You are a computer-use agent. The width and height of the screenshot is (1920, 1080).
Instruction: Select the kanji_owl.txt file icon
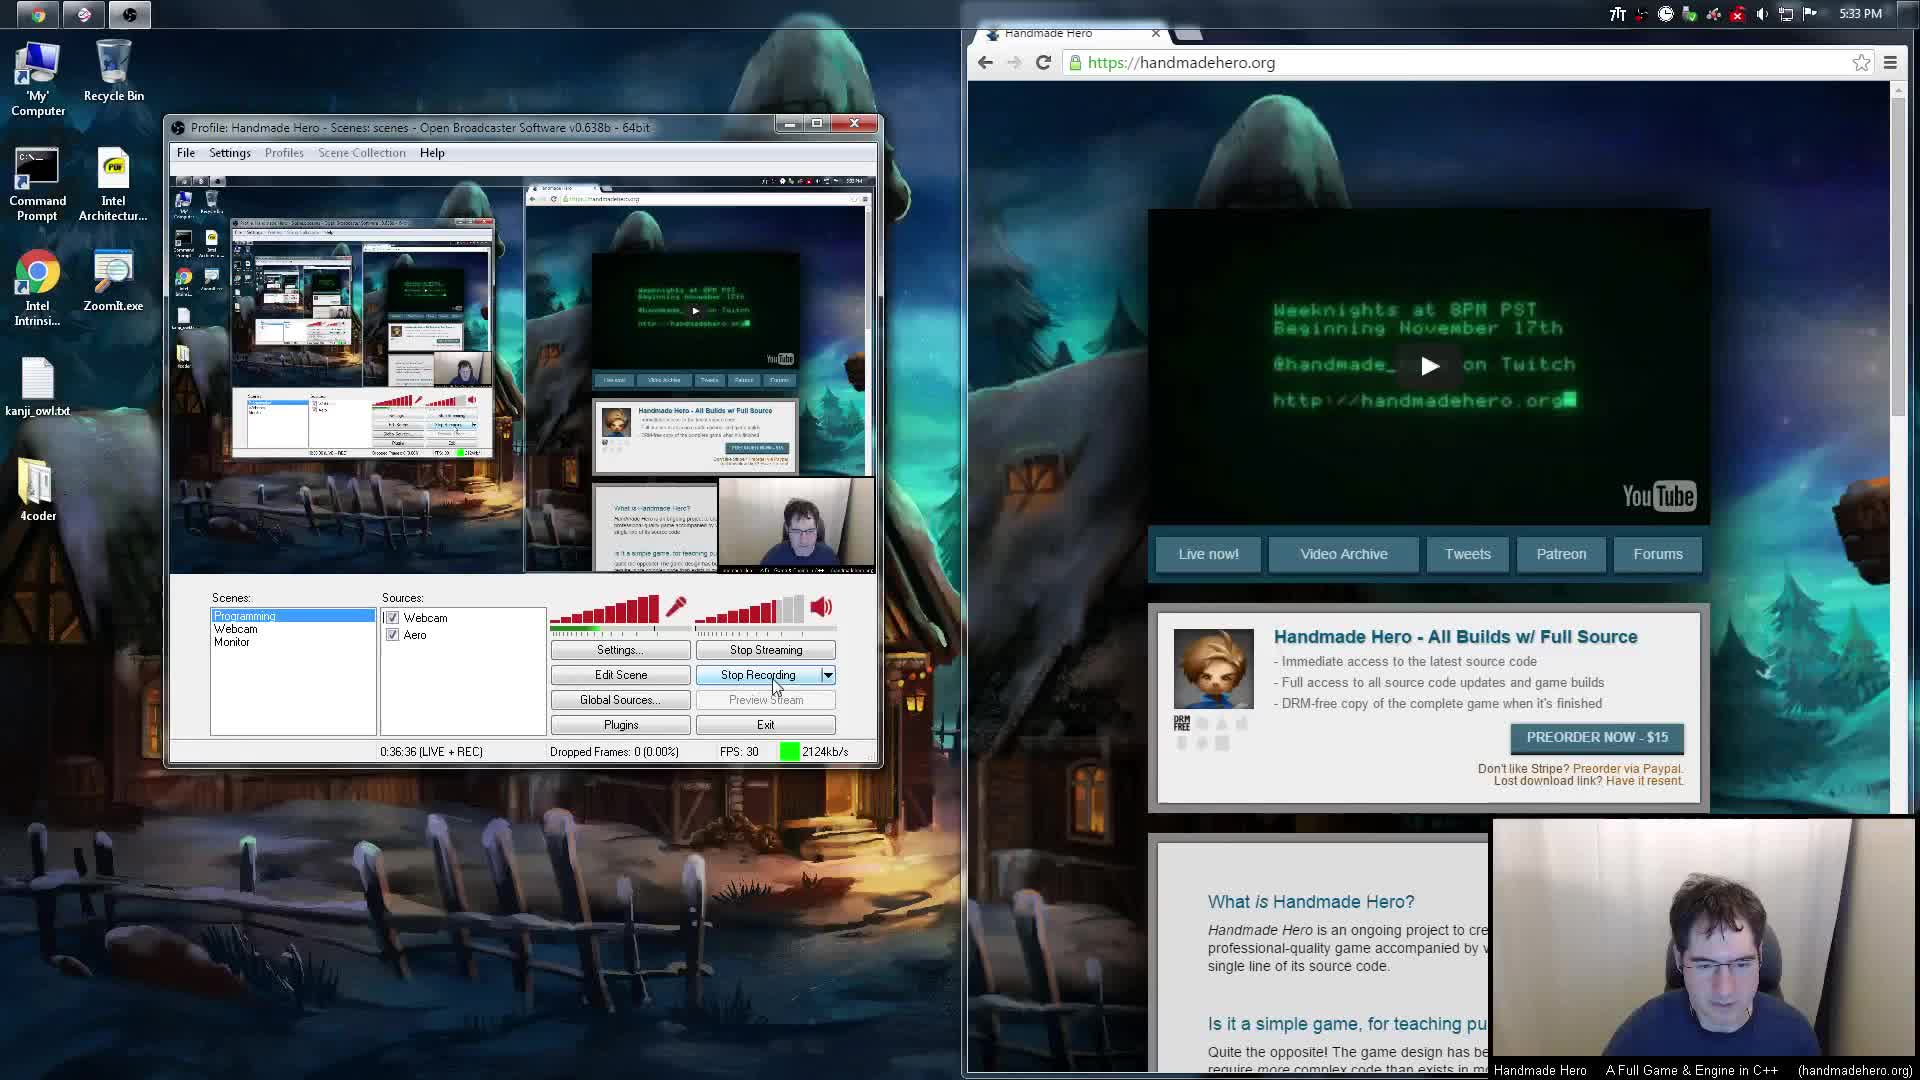[37, 387]
